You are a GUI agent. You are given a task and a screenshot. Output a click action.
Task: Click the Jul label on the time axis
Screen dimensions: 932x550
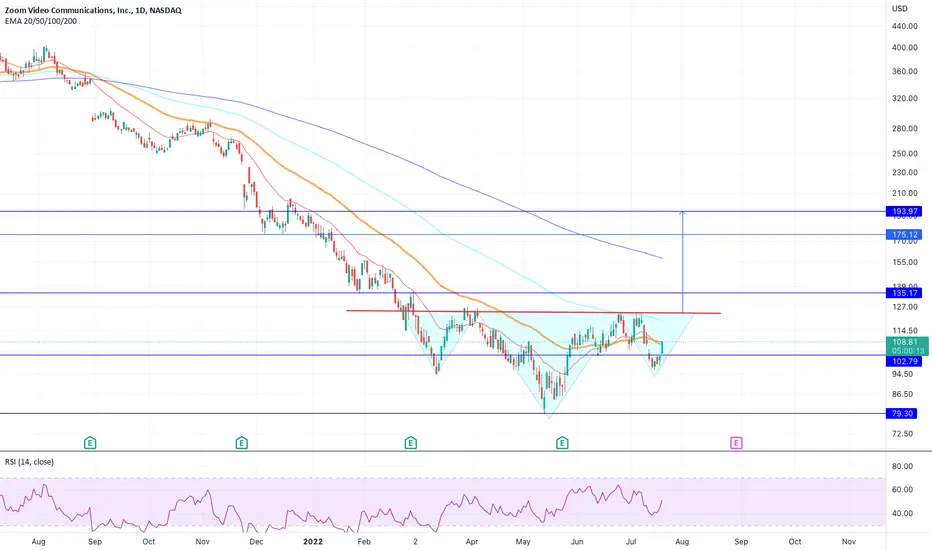(x=631, y=542)
